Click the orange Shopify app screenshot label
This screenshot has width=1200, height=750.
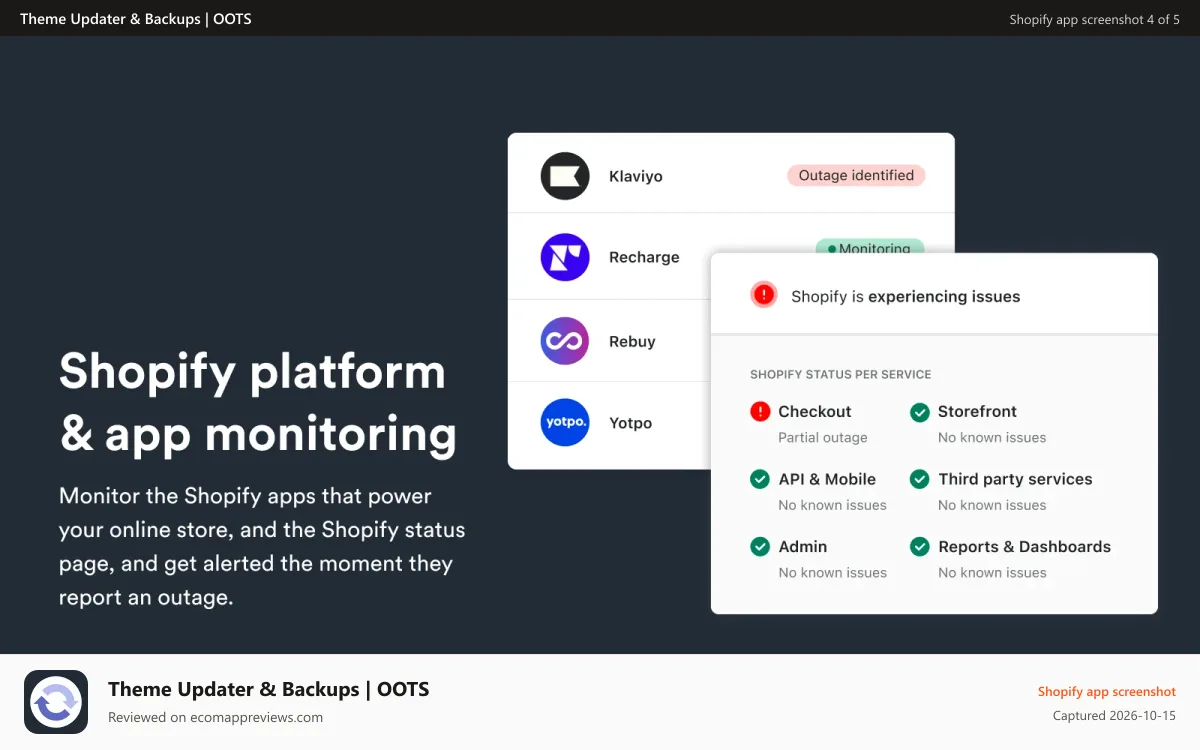(1107, 691)
